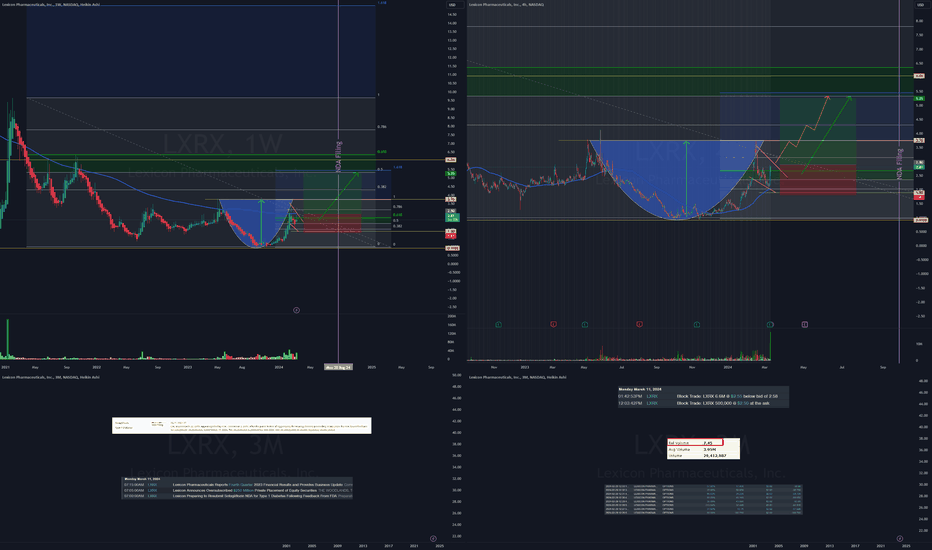Click the 6.05 price label on 4h axis
This screenshot has height=550, width=932.
click(x=919, y=76)
